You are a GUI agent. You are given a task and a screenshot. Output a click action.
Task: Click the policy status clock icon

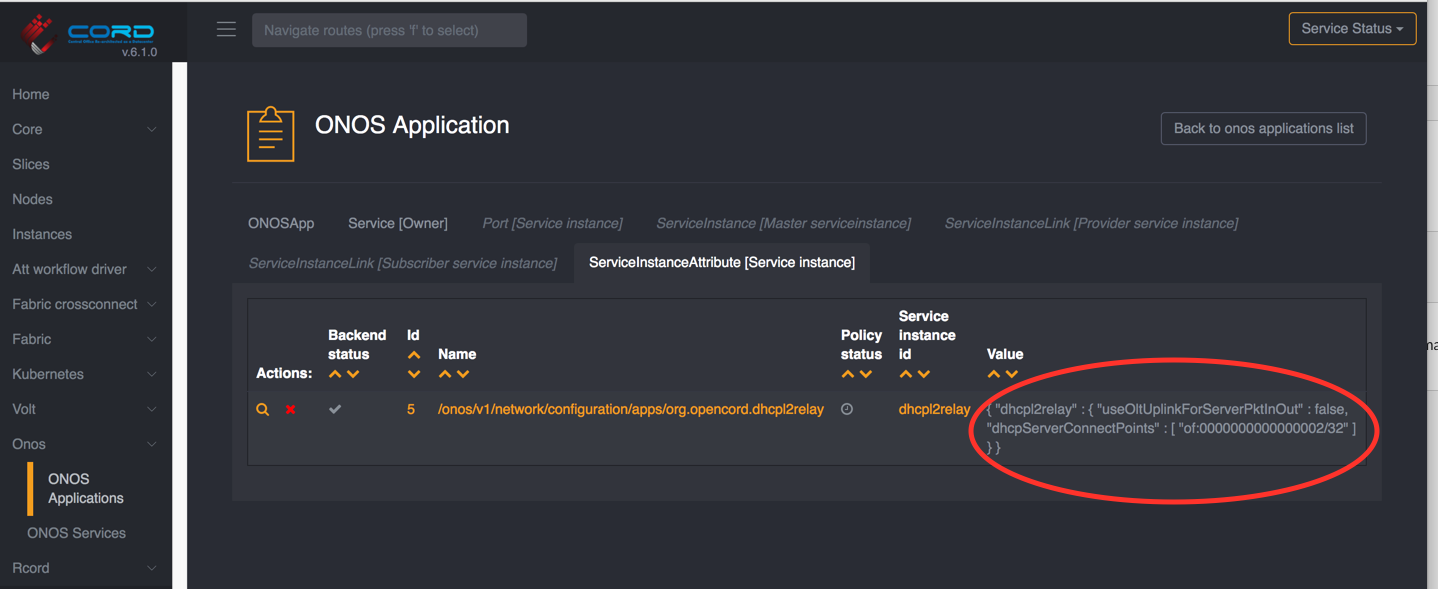coord(847,409)
